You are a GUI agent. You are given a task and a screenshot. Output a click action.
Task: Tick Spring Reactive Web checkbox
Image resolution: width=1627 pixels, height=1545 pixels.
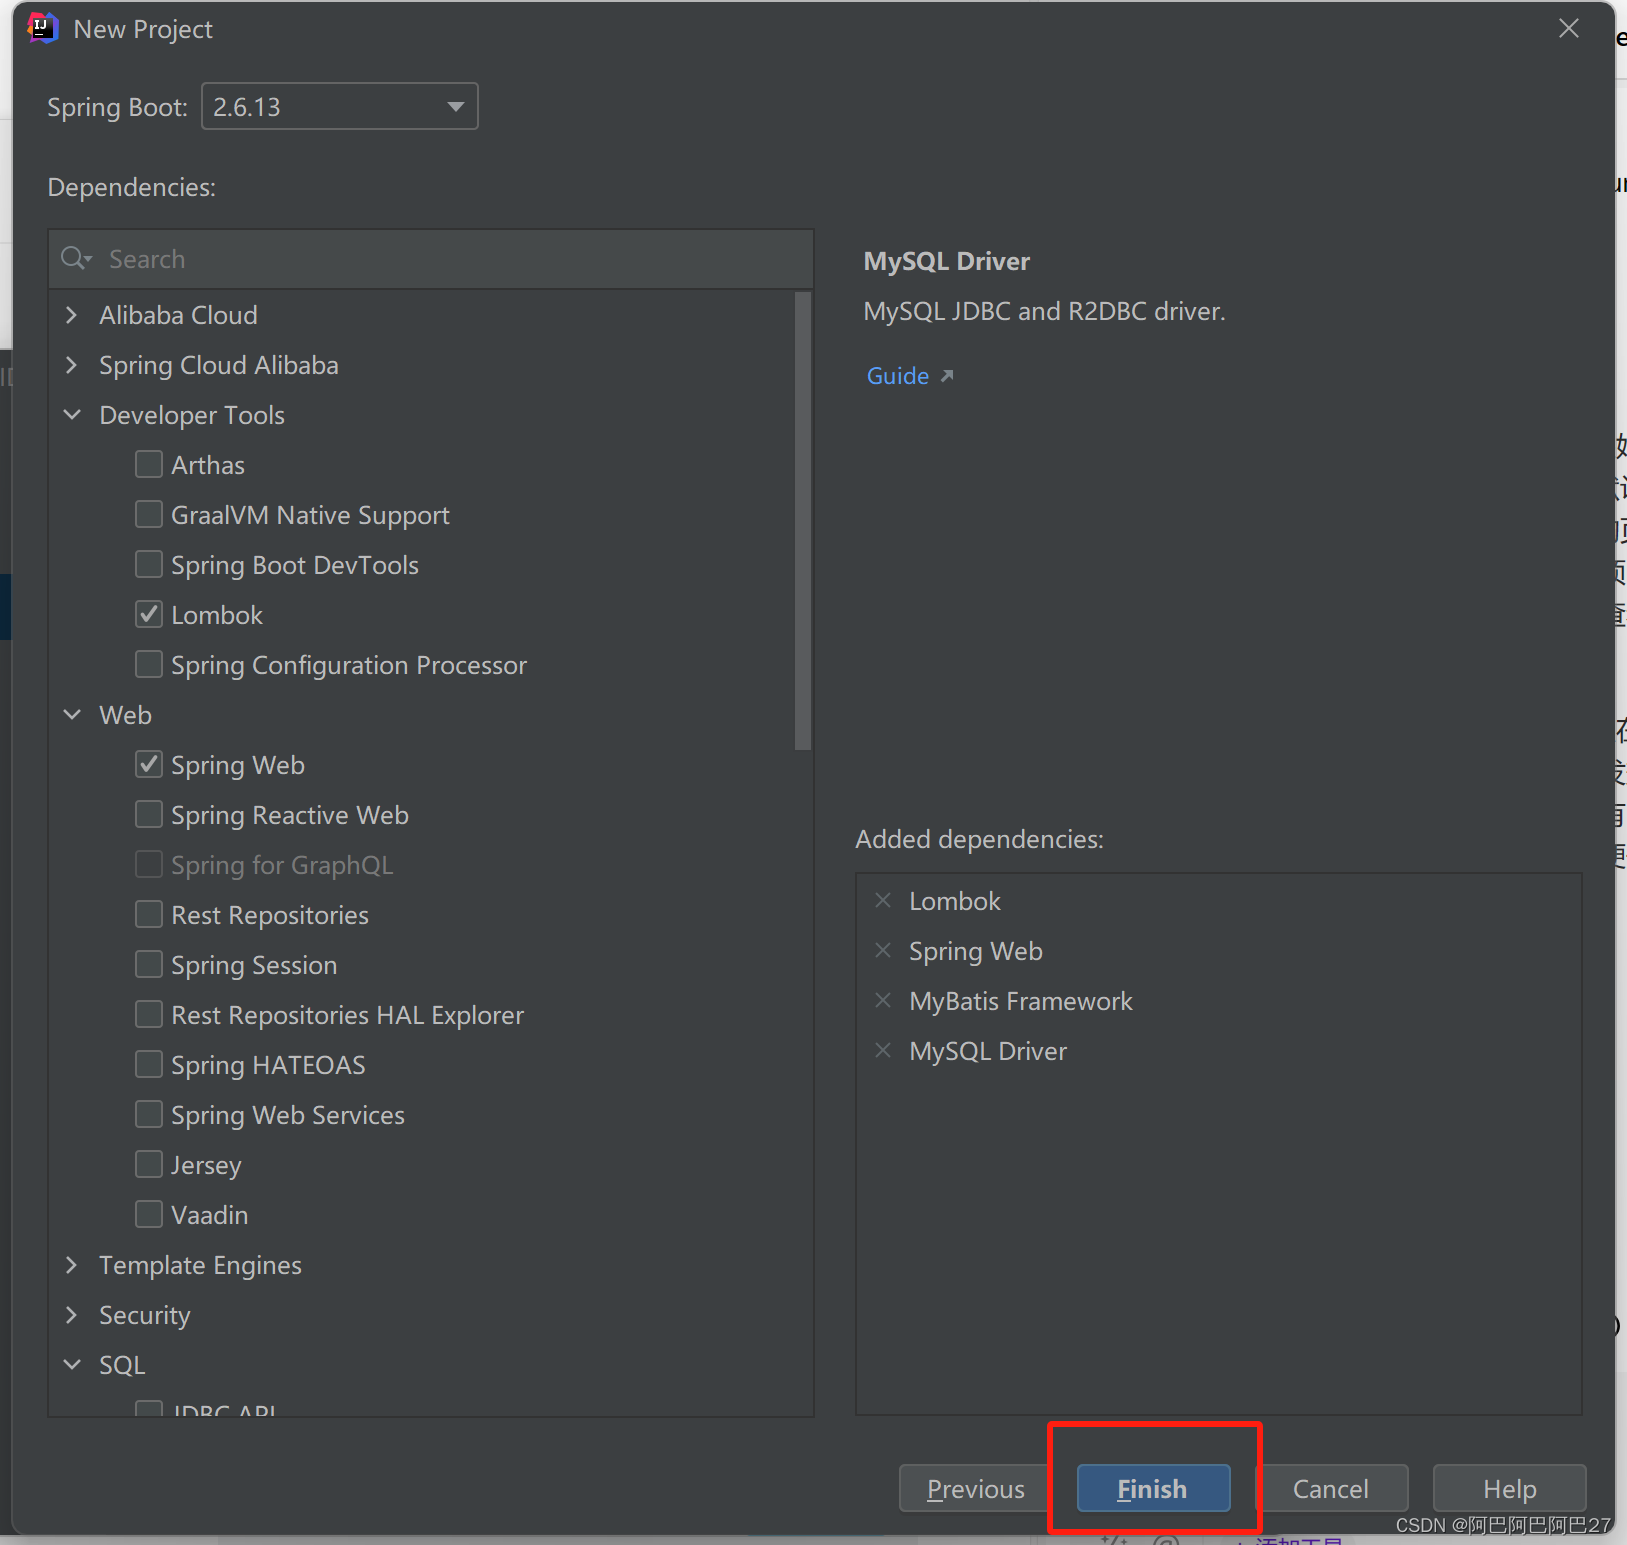149,814
